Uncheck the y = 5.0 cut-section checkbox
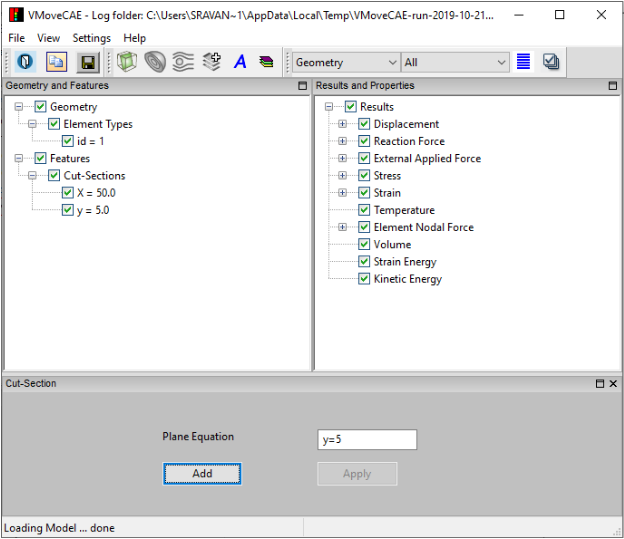 pos(68,210)
